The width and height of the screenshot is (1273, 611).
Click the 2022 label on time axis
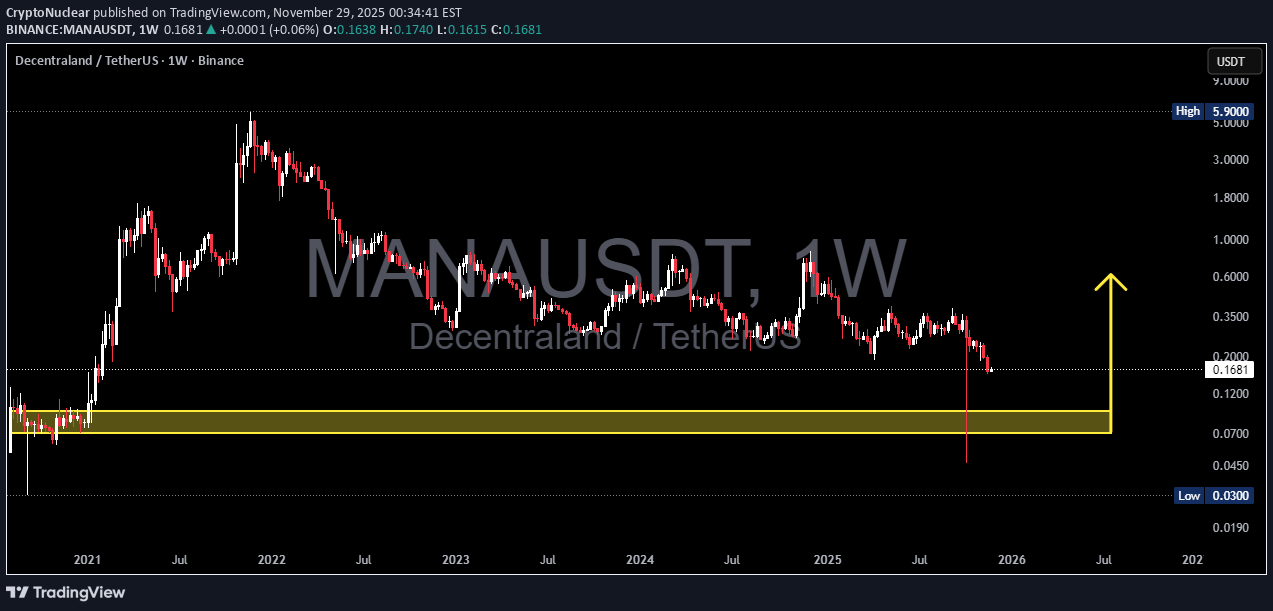point(272,561)
